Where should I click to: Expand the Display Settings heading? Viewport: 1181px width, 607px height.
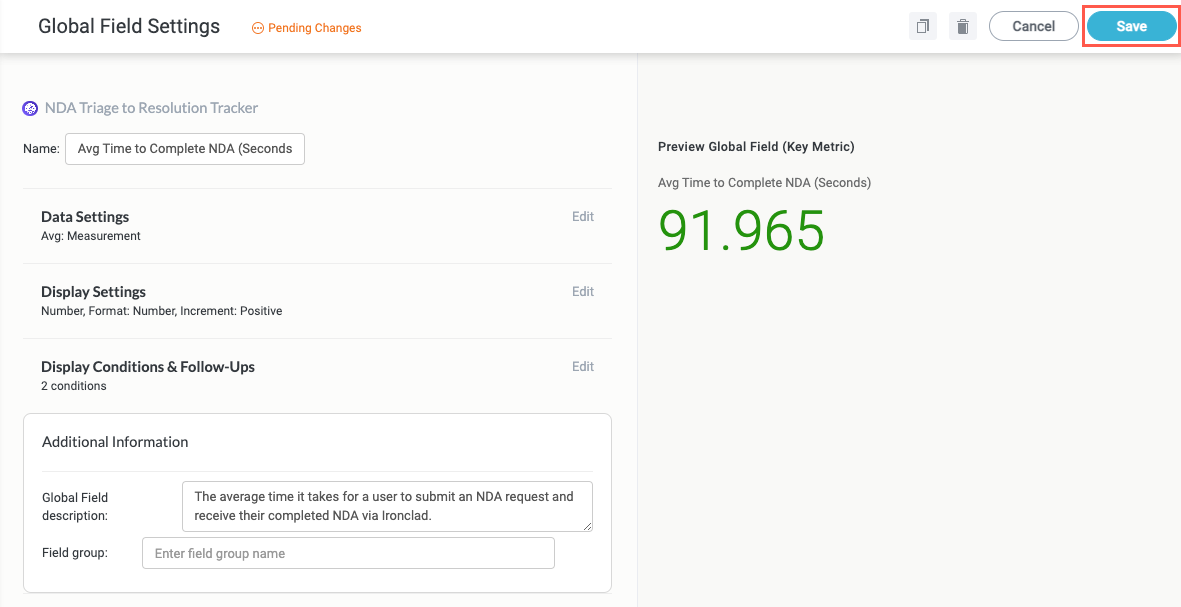click(93, 292)
